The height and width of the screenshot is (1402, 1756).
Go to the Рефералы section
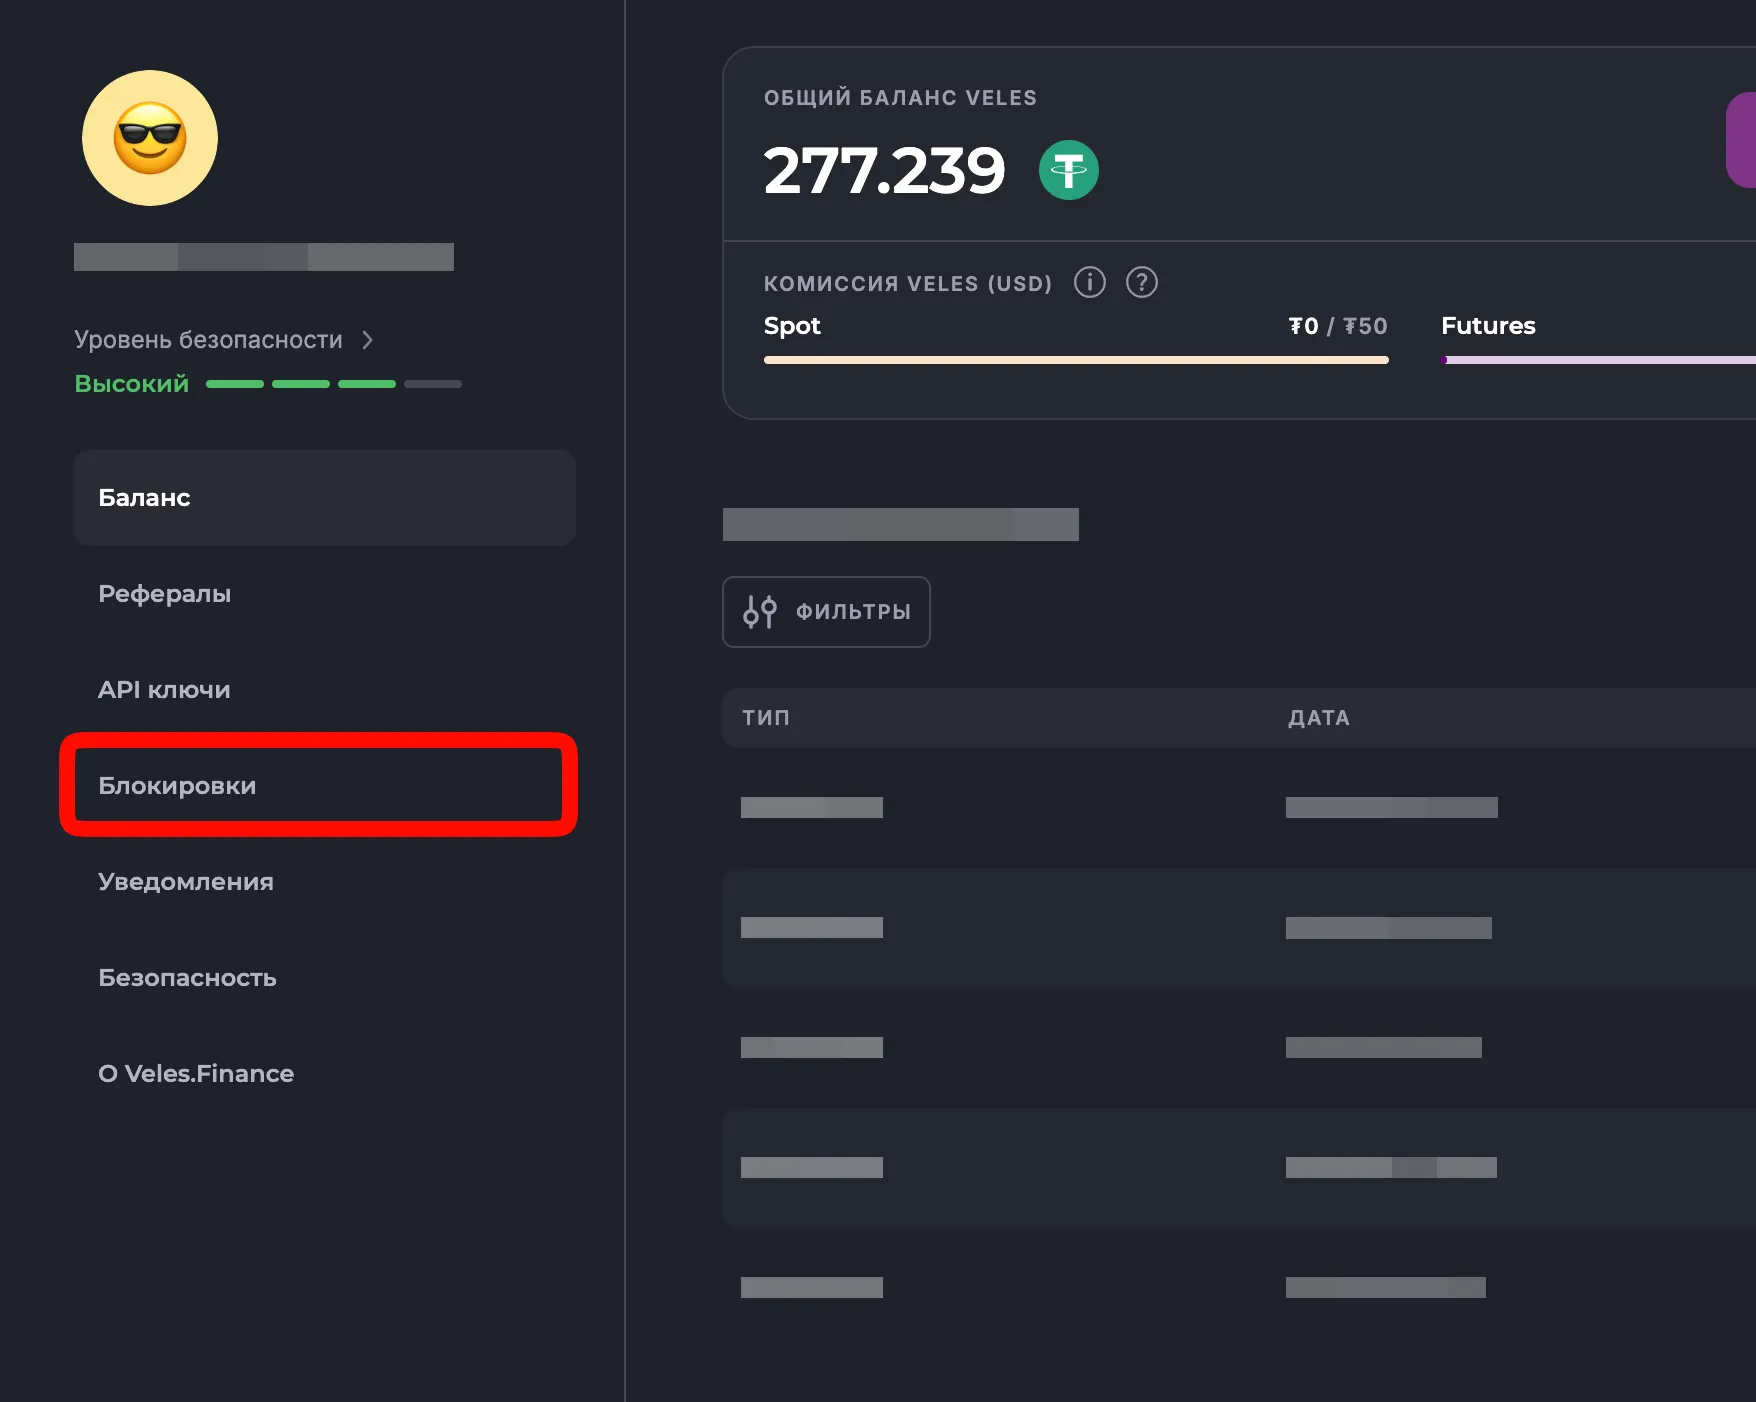pos(165,594)
